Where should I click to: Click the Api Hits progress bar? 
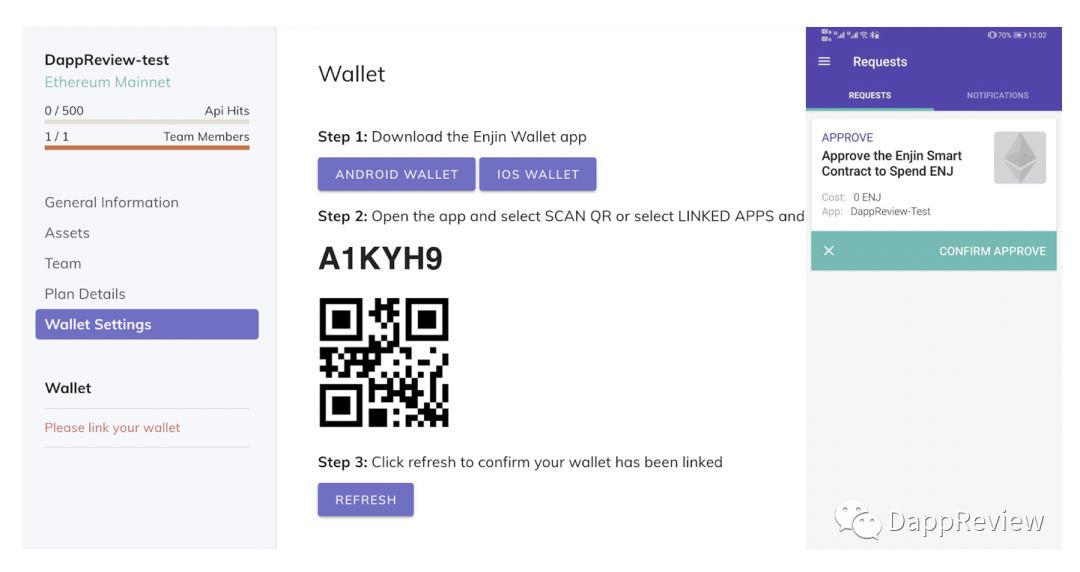click(x=147, y=121)
